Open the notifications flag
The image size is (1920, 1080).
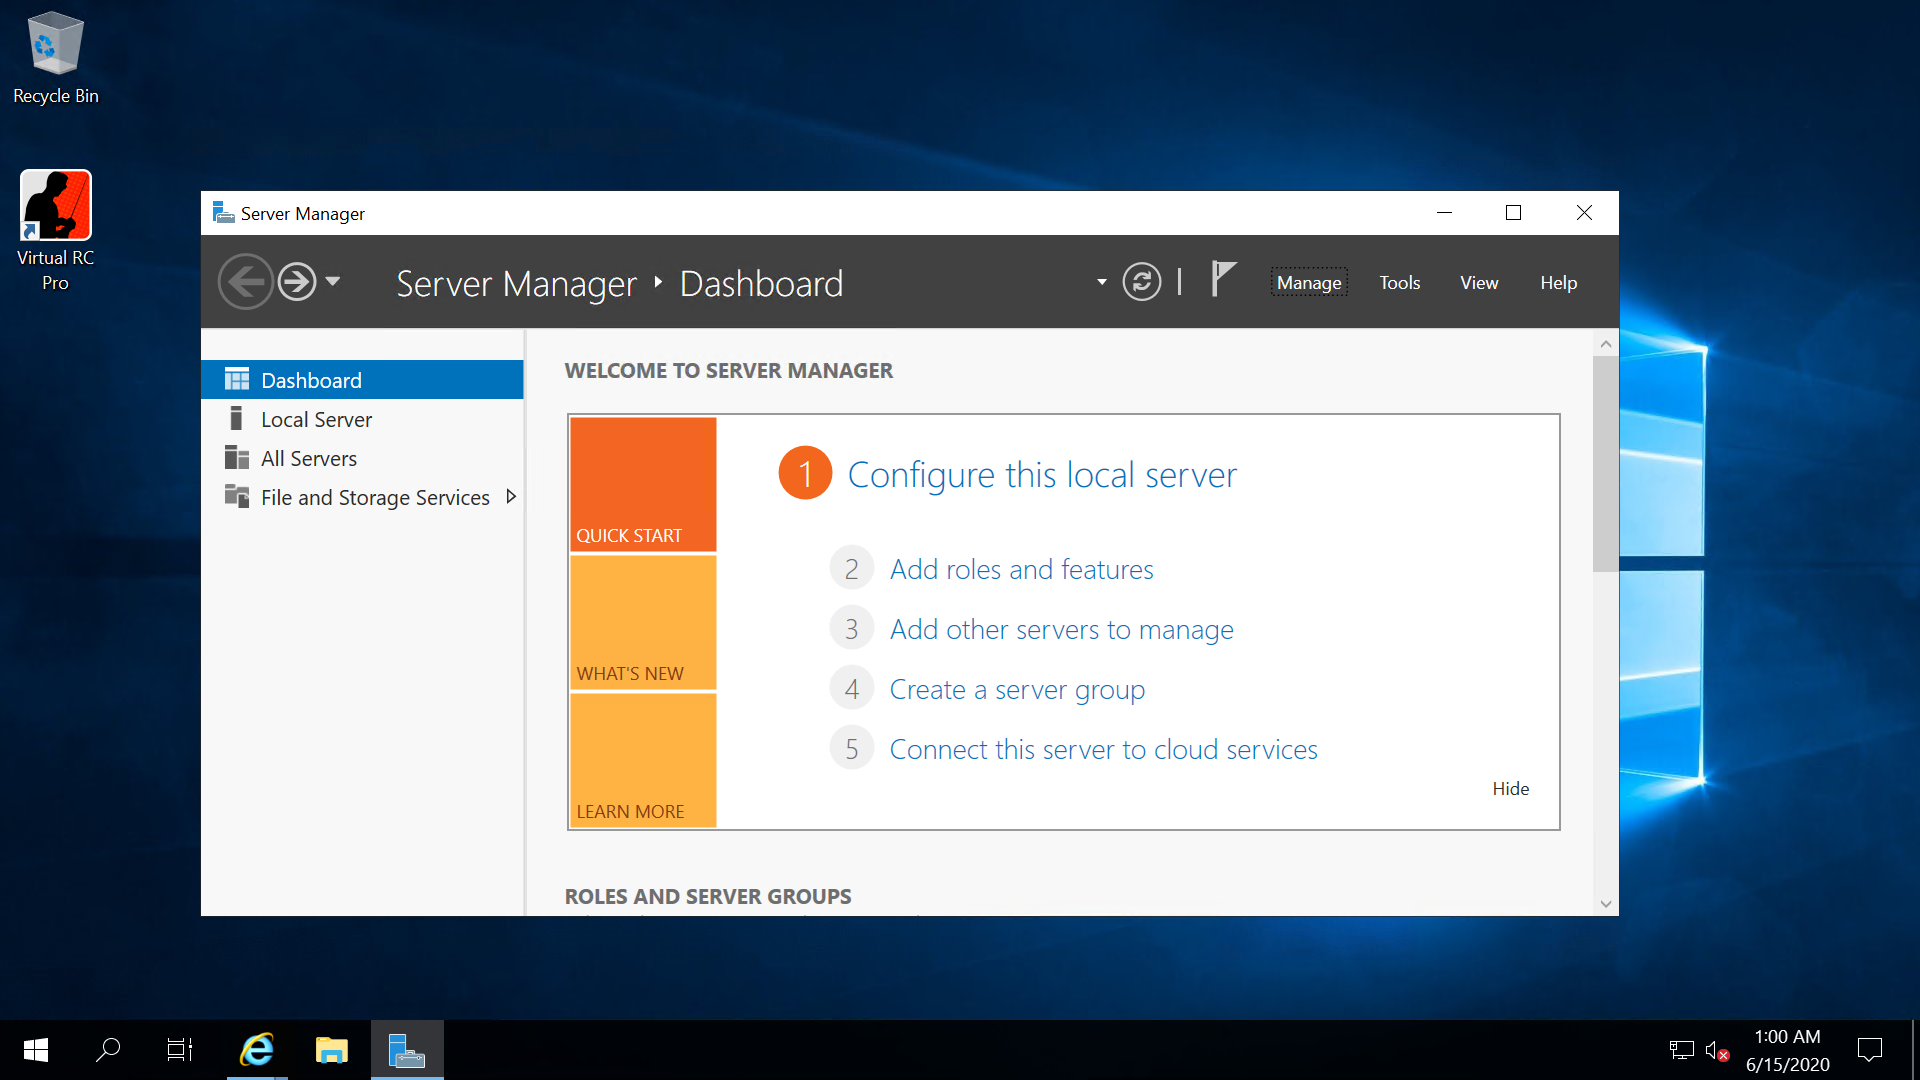(1223, 279)
